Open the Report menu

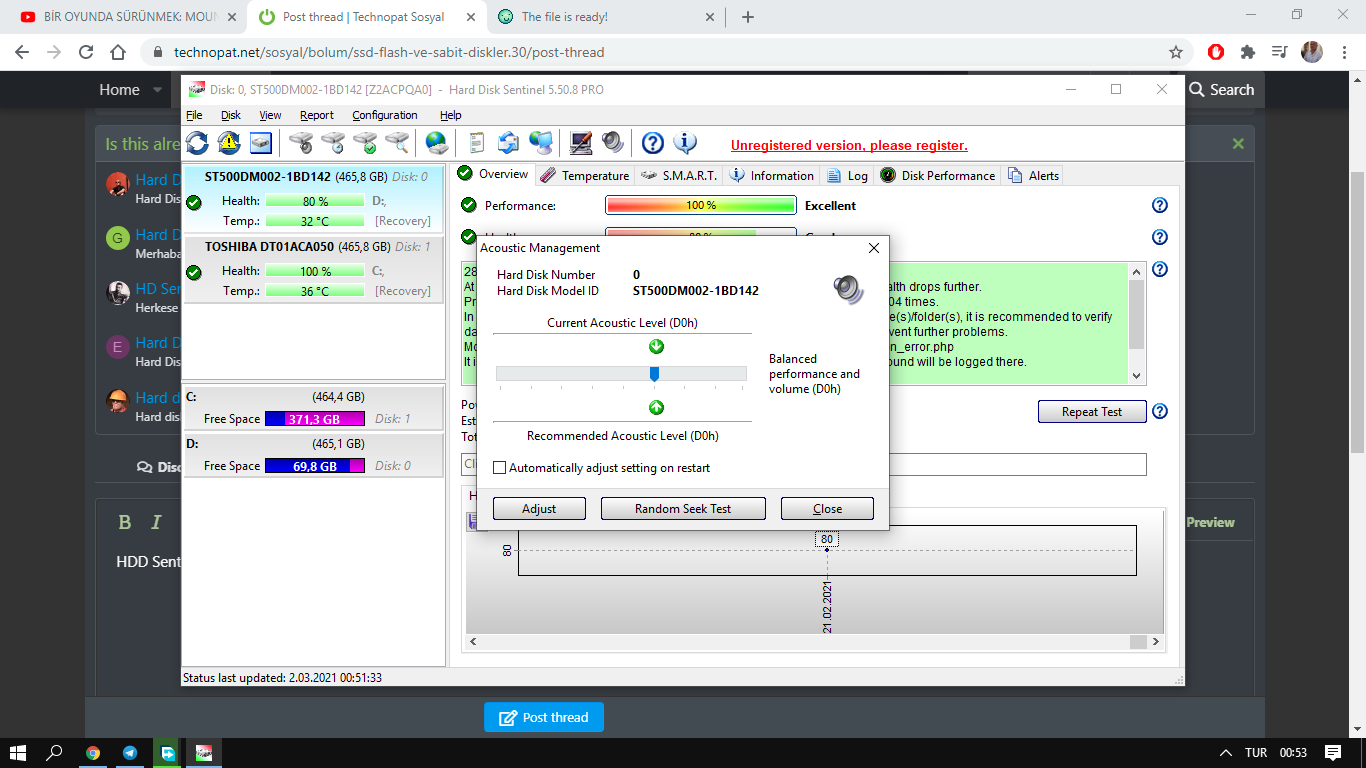[x=317, y=115]
